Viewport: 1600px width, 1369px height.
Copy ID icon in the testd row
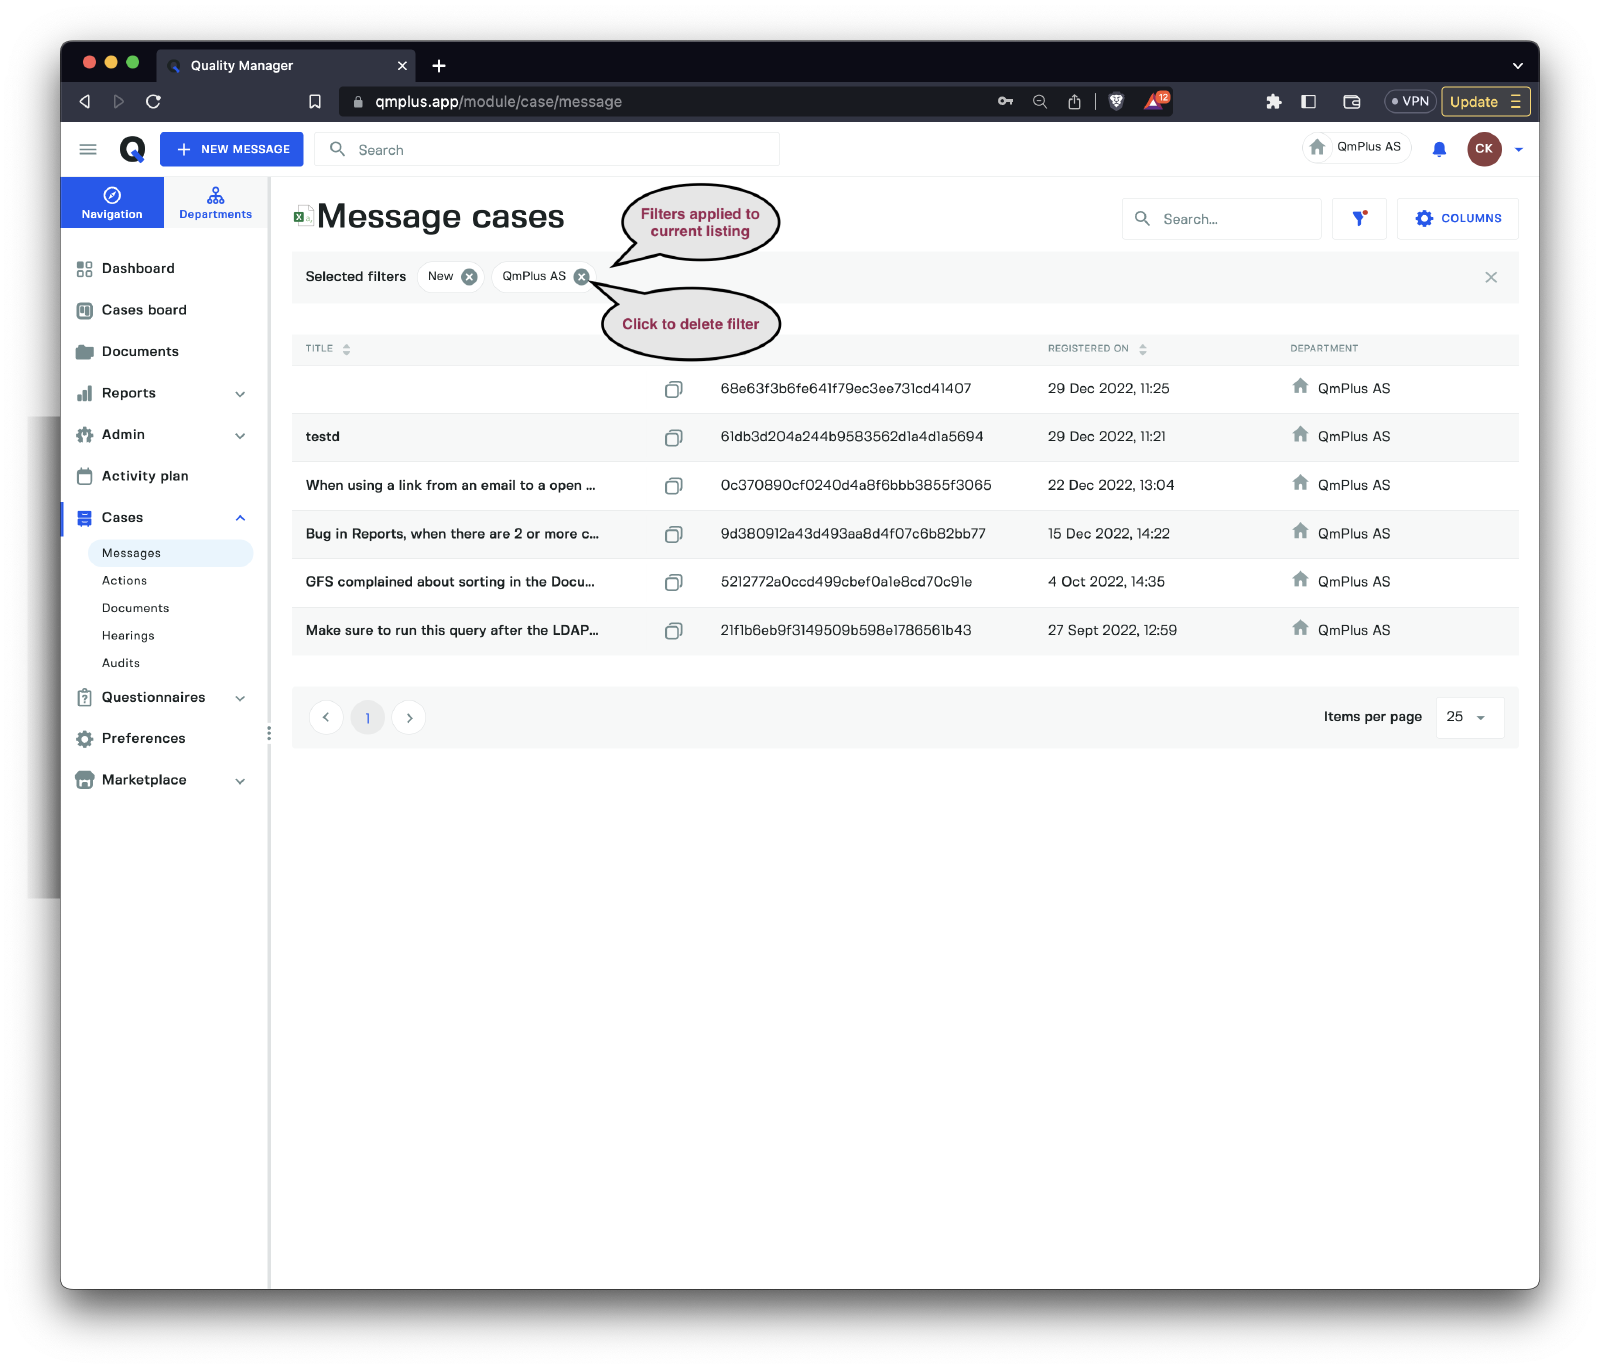(x=674, y=438)
